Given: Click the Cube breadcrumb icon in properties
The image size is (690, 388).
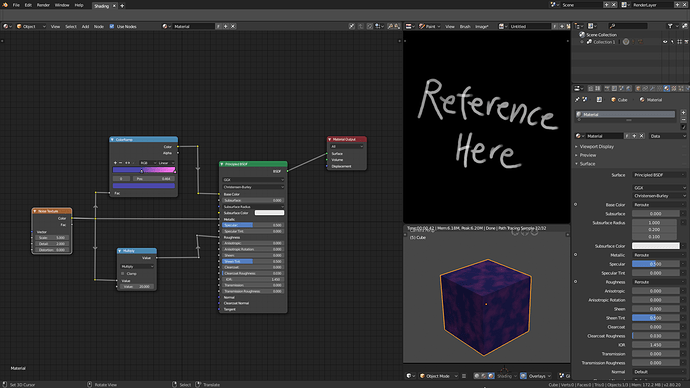Looking at the screenshot, I should point(613,100).
